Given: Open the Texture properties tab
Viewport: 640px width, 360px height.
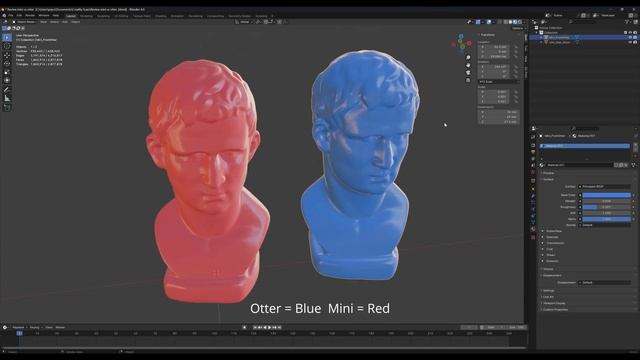Looking at the screenshot, I should click(533, 237).
